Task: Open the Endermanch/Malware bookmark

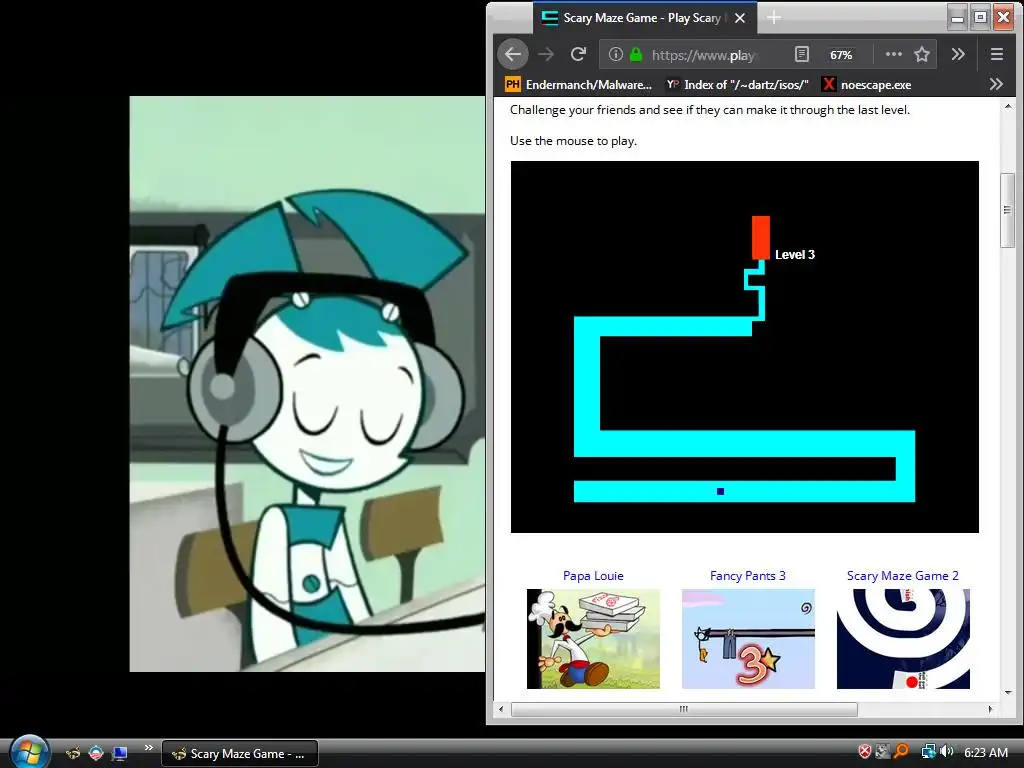Action: [x=579, y=84]
